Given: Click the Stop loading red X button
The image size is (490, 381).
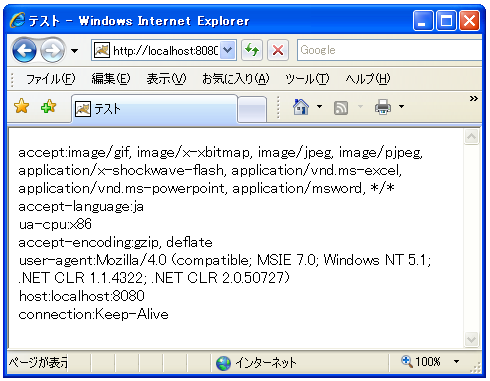Looking at the screenshot, I should click(x=278, y=50).
